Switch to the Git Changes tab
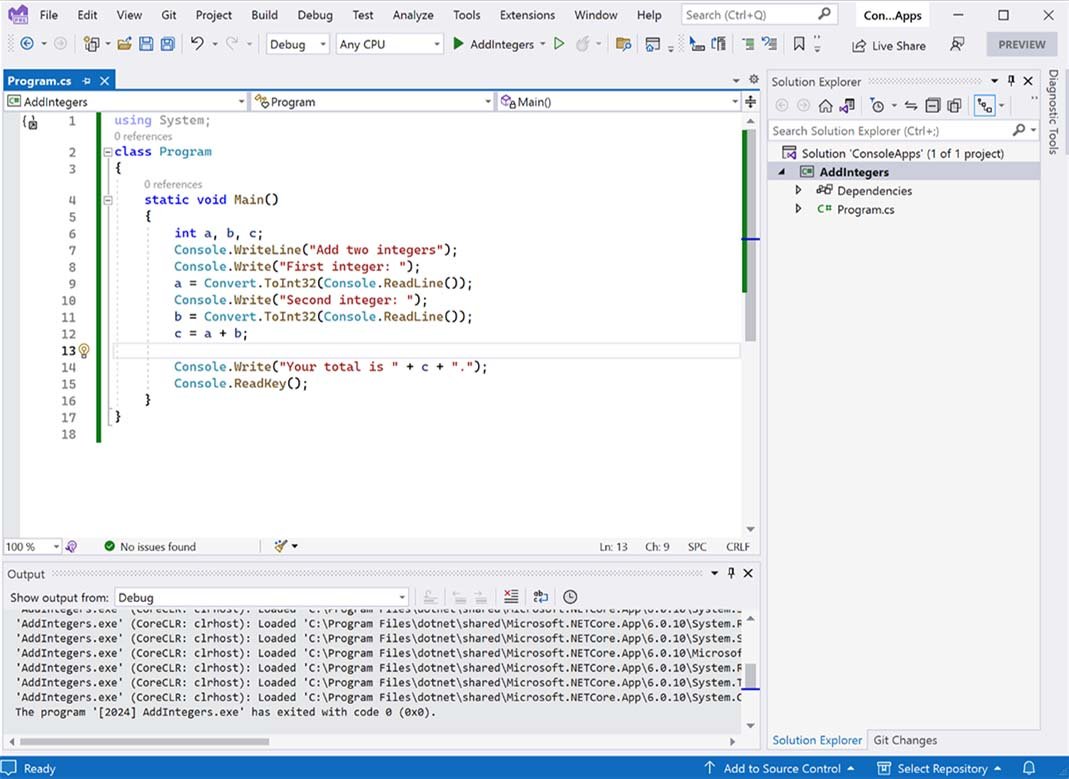Image resolution: width=1069 pixels, height=779 pixels. pyautogui.click(x=905, y=740)
